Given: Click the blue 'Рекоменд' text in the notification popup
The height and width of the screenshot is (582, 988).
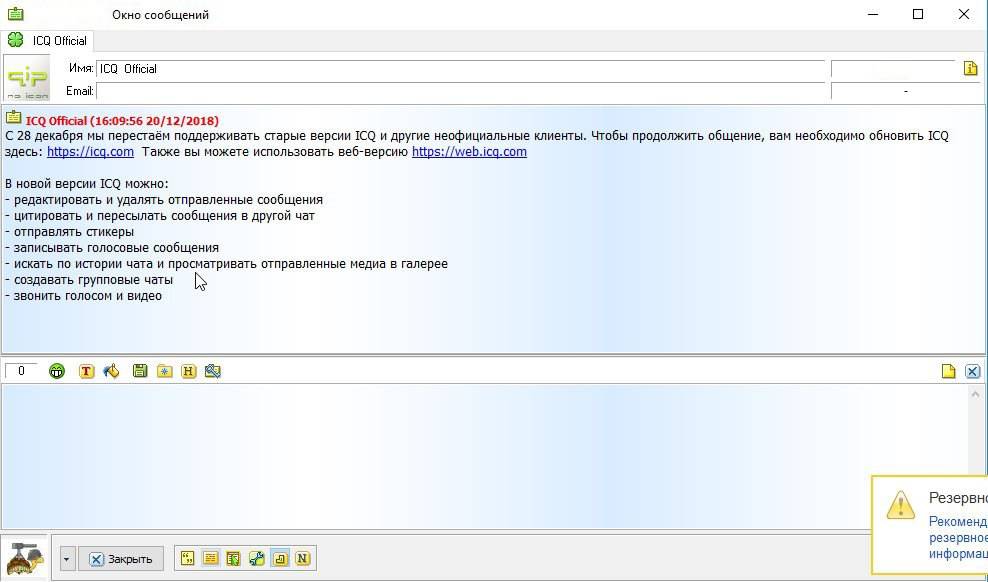Looking at the screenshot, I should 958,522.
